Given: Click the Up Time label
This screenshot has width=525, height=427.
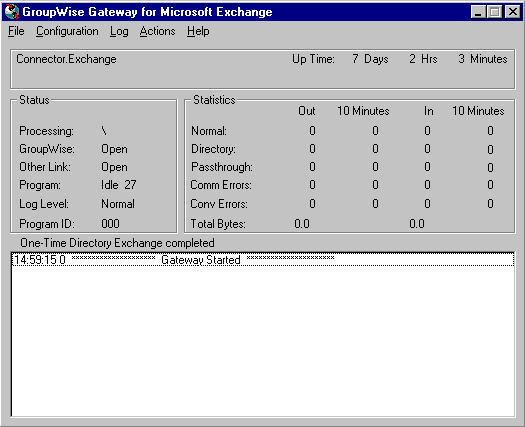Looking at the screenshot, I should pos(313,59).
